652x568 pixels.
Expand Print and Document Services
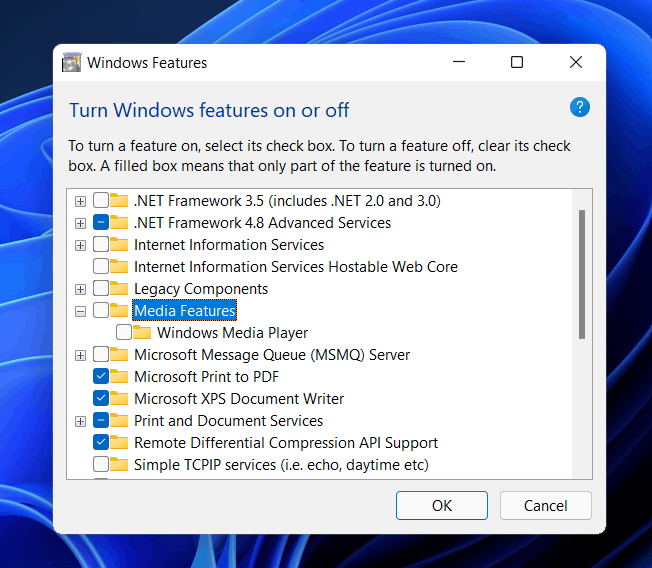tap(80, 421)
